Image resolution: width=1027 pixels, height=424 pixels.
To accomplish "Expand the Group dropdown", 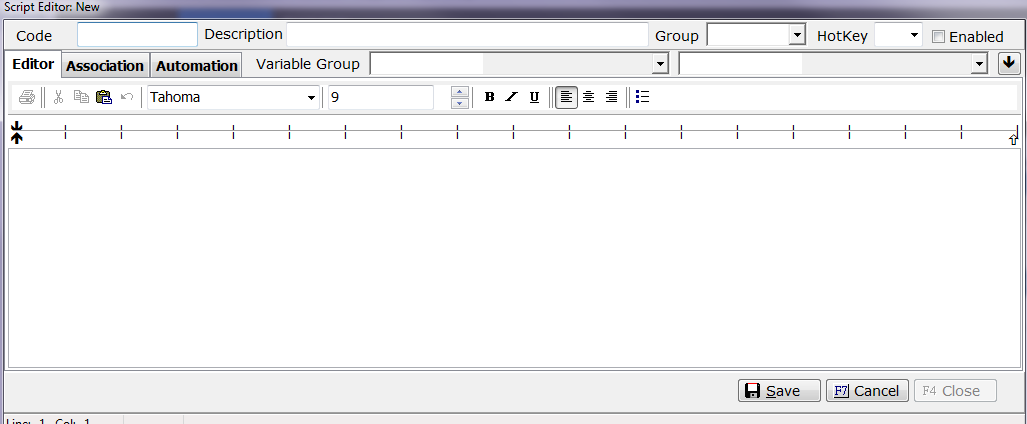I will [797, 36].
